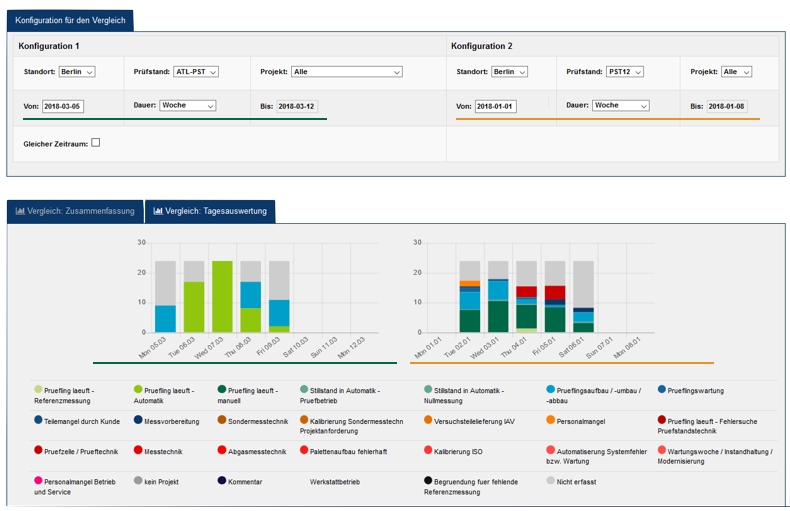Toggle legend Personalmangel Betrieb und Service
Viewport: 790px width, 511px height.
(75, 486)
